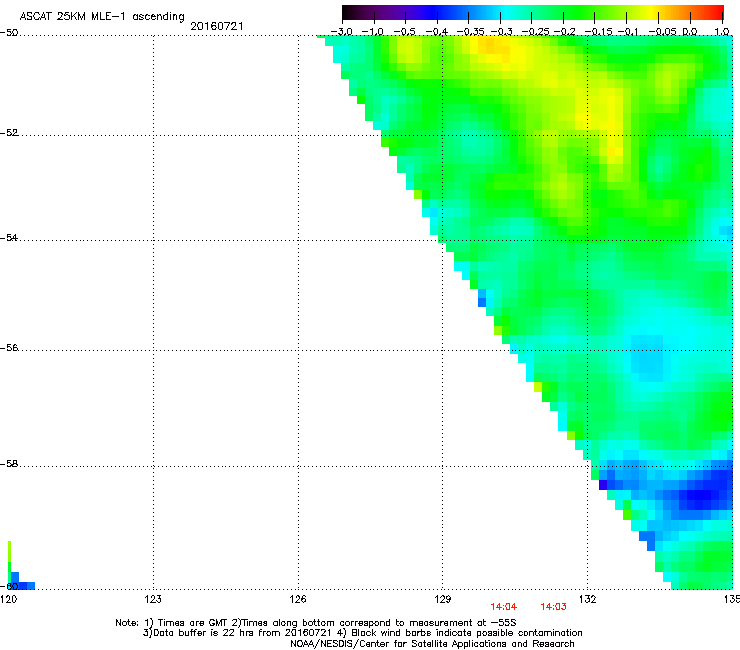Screen dimensions: 740x650
Task: Click the note line "3)Data buffer is 22 hrs"
Action: point(362,633)
